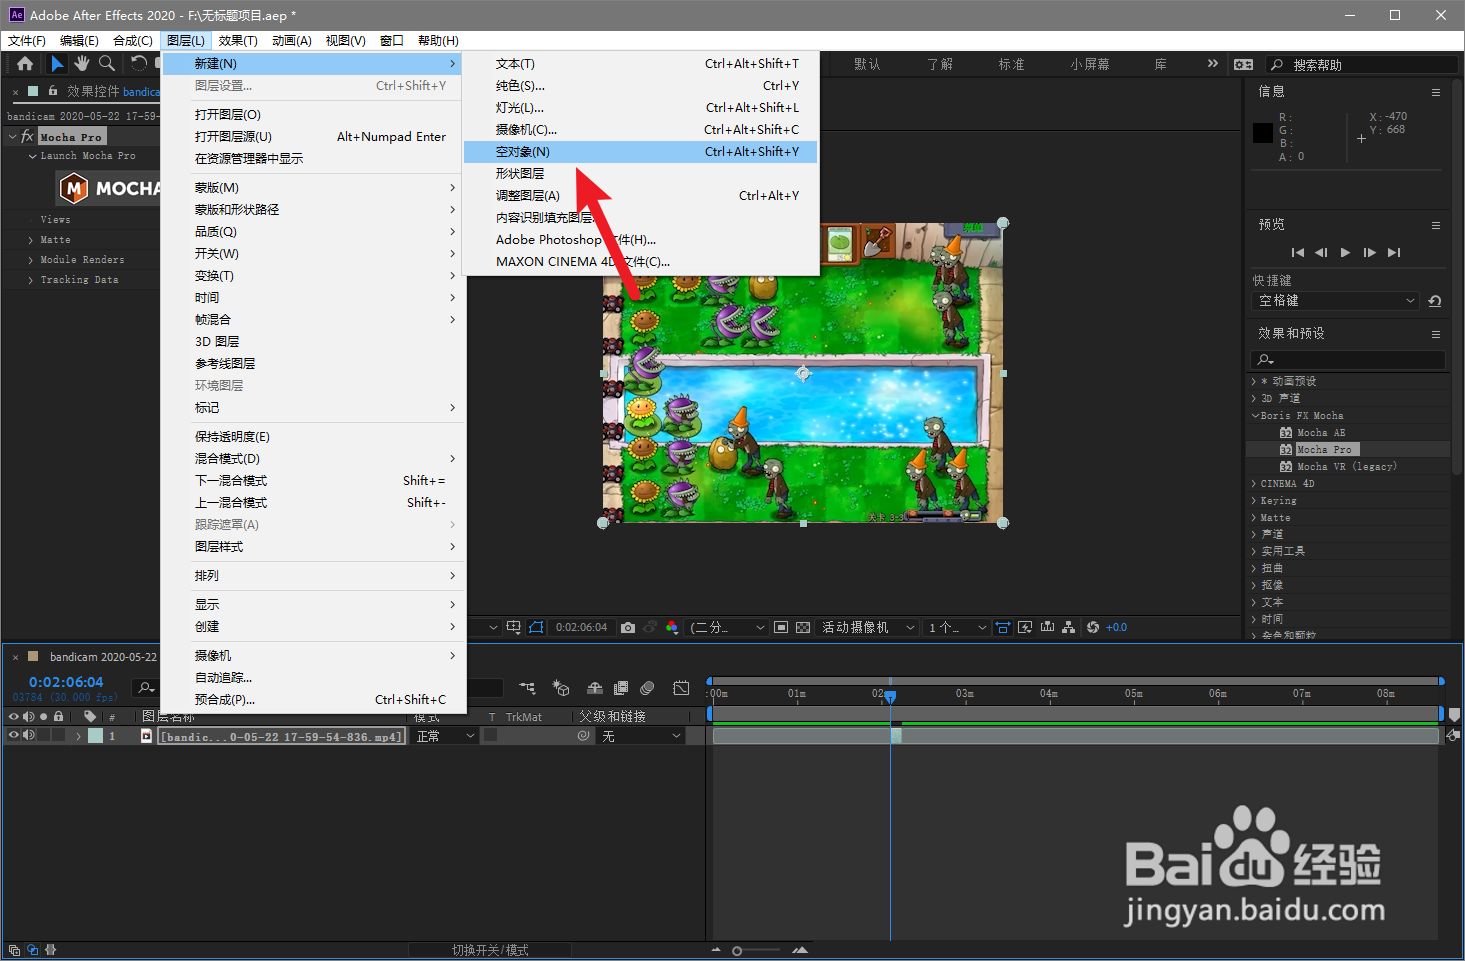
Task: Open 效果(T) menu
Action: click(238, 41)
